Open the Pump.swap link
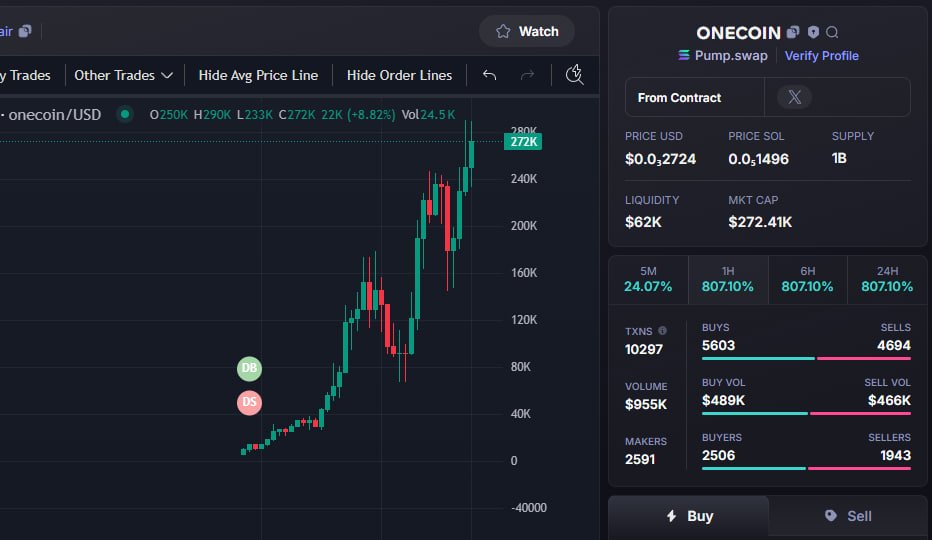The image size is (932, 540). pos(723,55)
